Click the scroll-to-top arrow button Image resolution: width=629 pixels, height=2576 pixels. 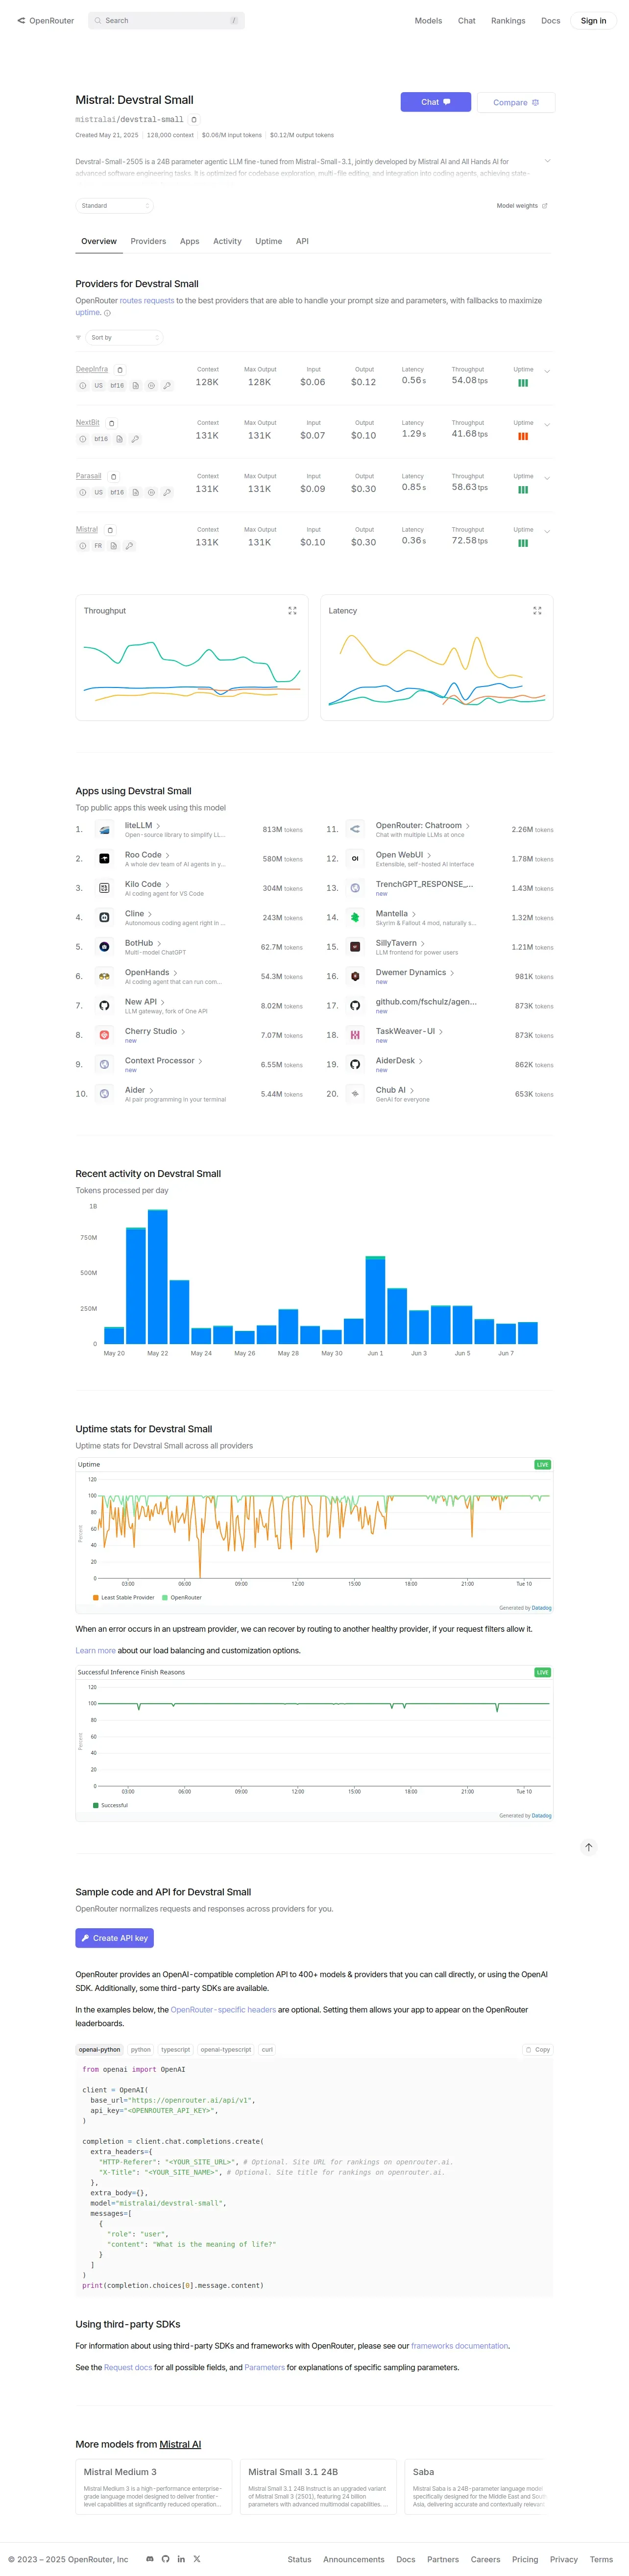tap(589, 1847)
